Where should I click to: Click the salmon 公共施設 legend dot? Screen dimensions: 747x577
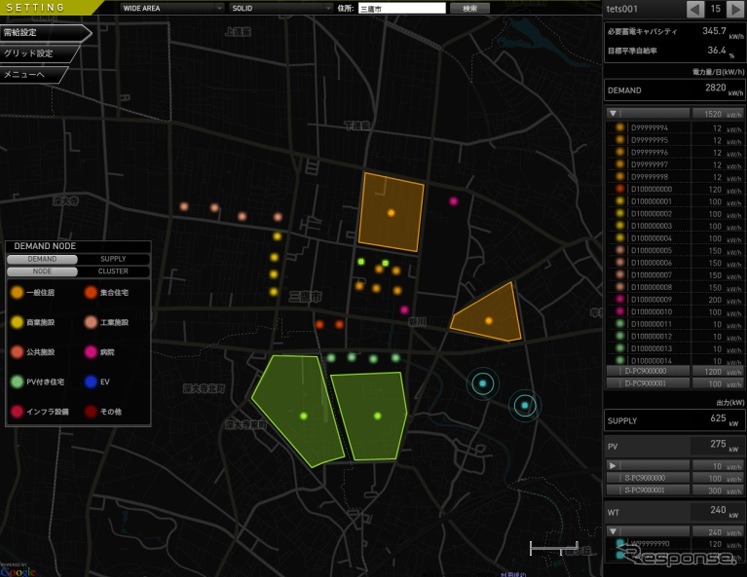click(17, 352)
